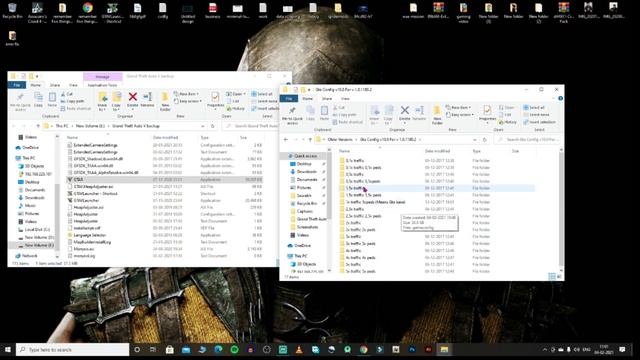
Task: Sort by Date modified in Gta Config window
Action: point(437,151)
